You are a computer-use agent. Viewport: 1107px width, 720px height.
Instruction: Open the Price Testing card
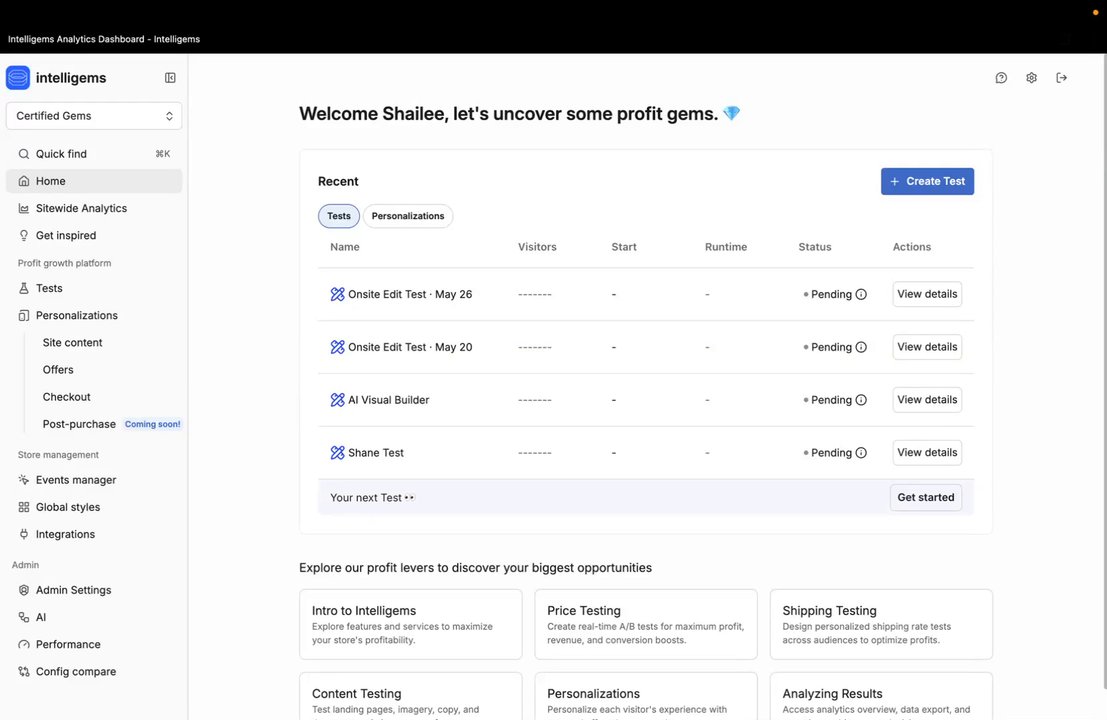(646, 625)
